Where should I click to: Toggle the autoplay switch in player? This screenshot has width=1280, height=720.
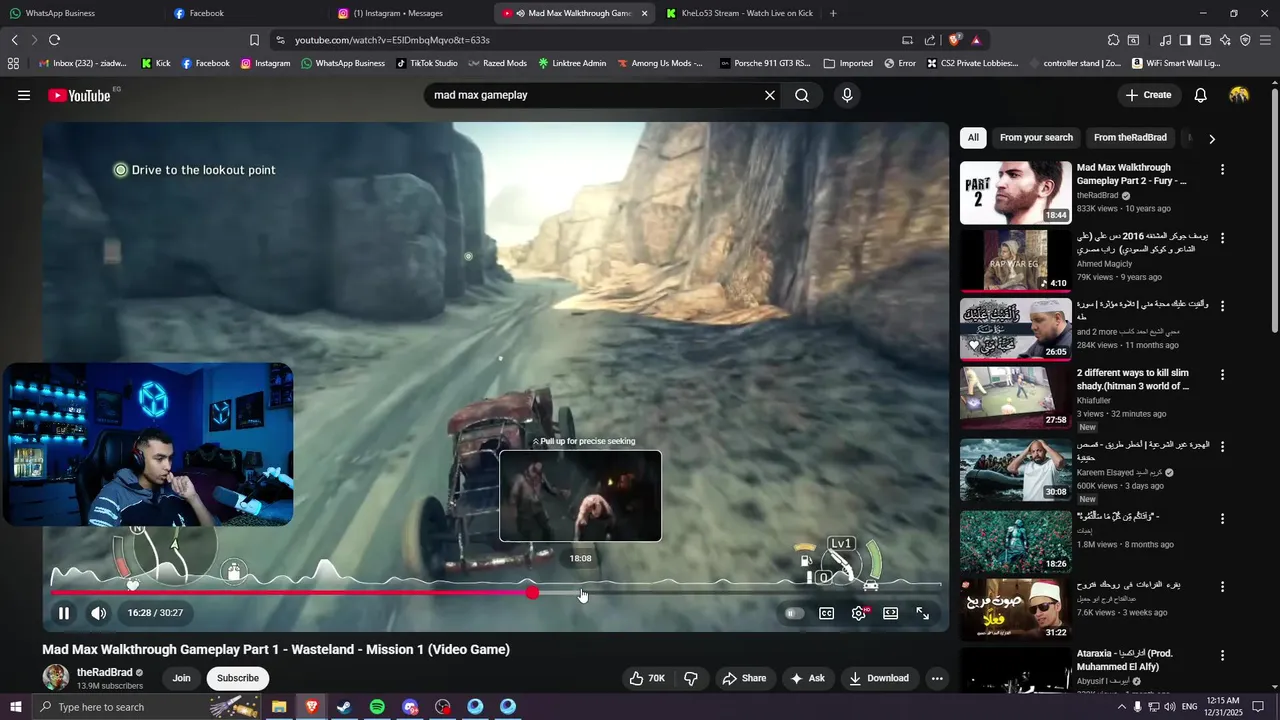point(794,613)
